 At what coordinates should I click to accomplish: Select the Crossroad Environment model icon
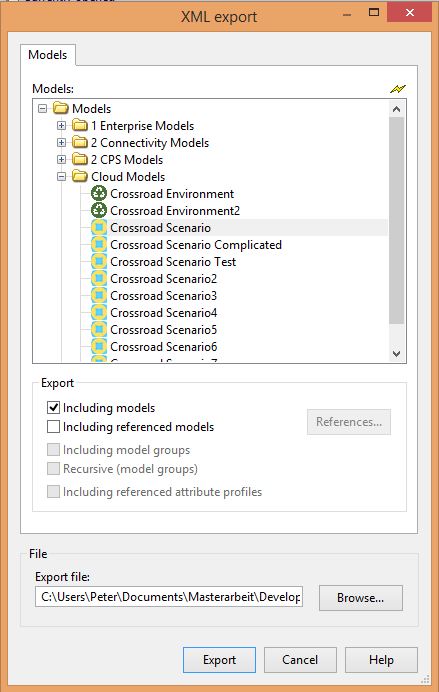coord(99,193)
